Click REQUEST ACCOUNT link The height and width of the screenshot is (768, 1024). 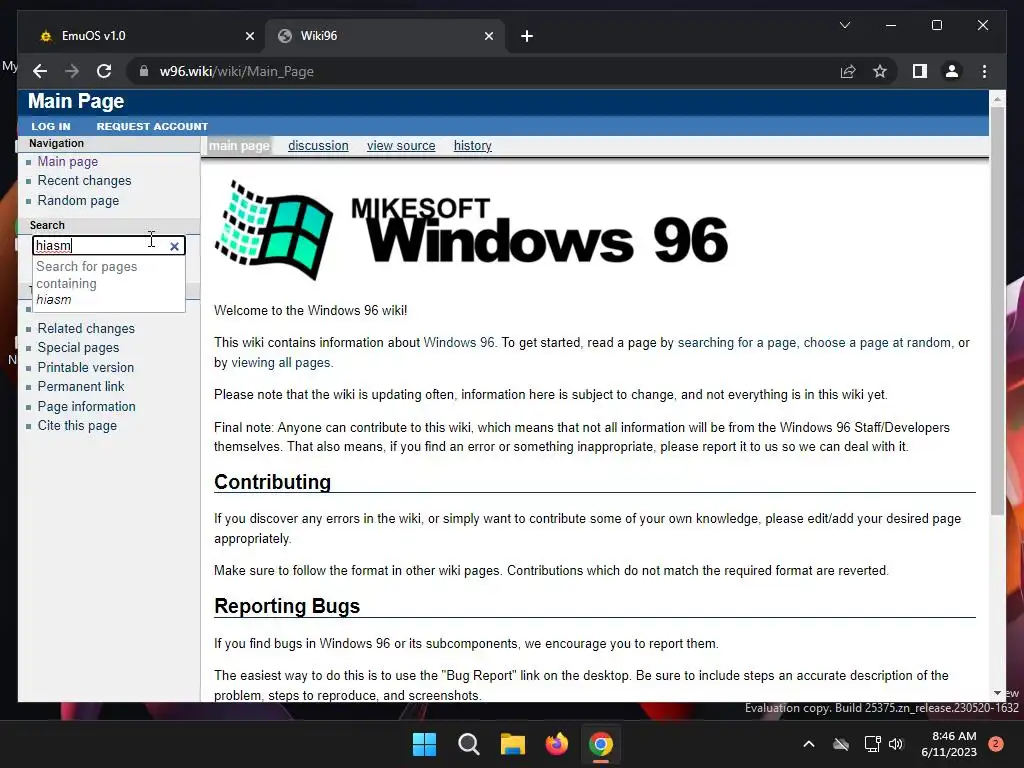coord(152,126)
